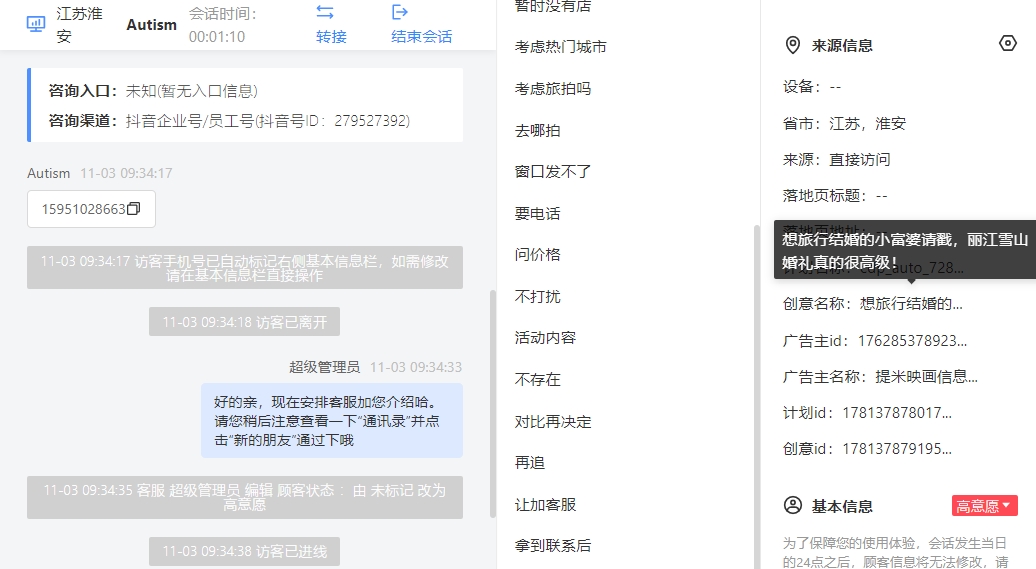Viewport: 1036px width, 569px height.
Task: Click the 落地页标题 field row
Action: tap(835, 196)
